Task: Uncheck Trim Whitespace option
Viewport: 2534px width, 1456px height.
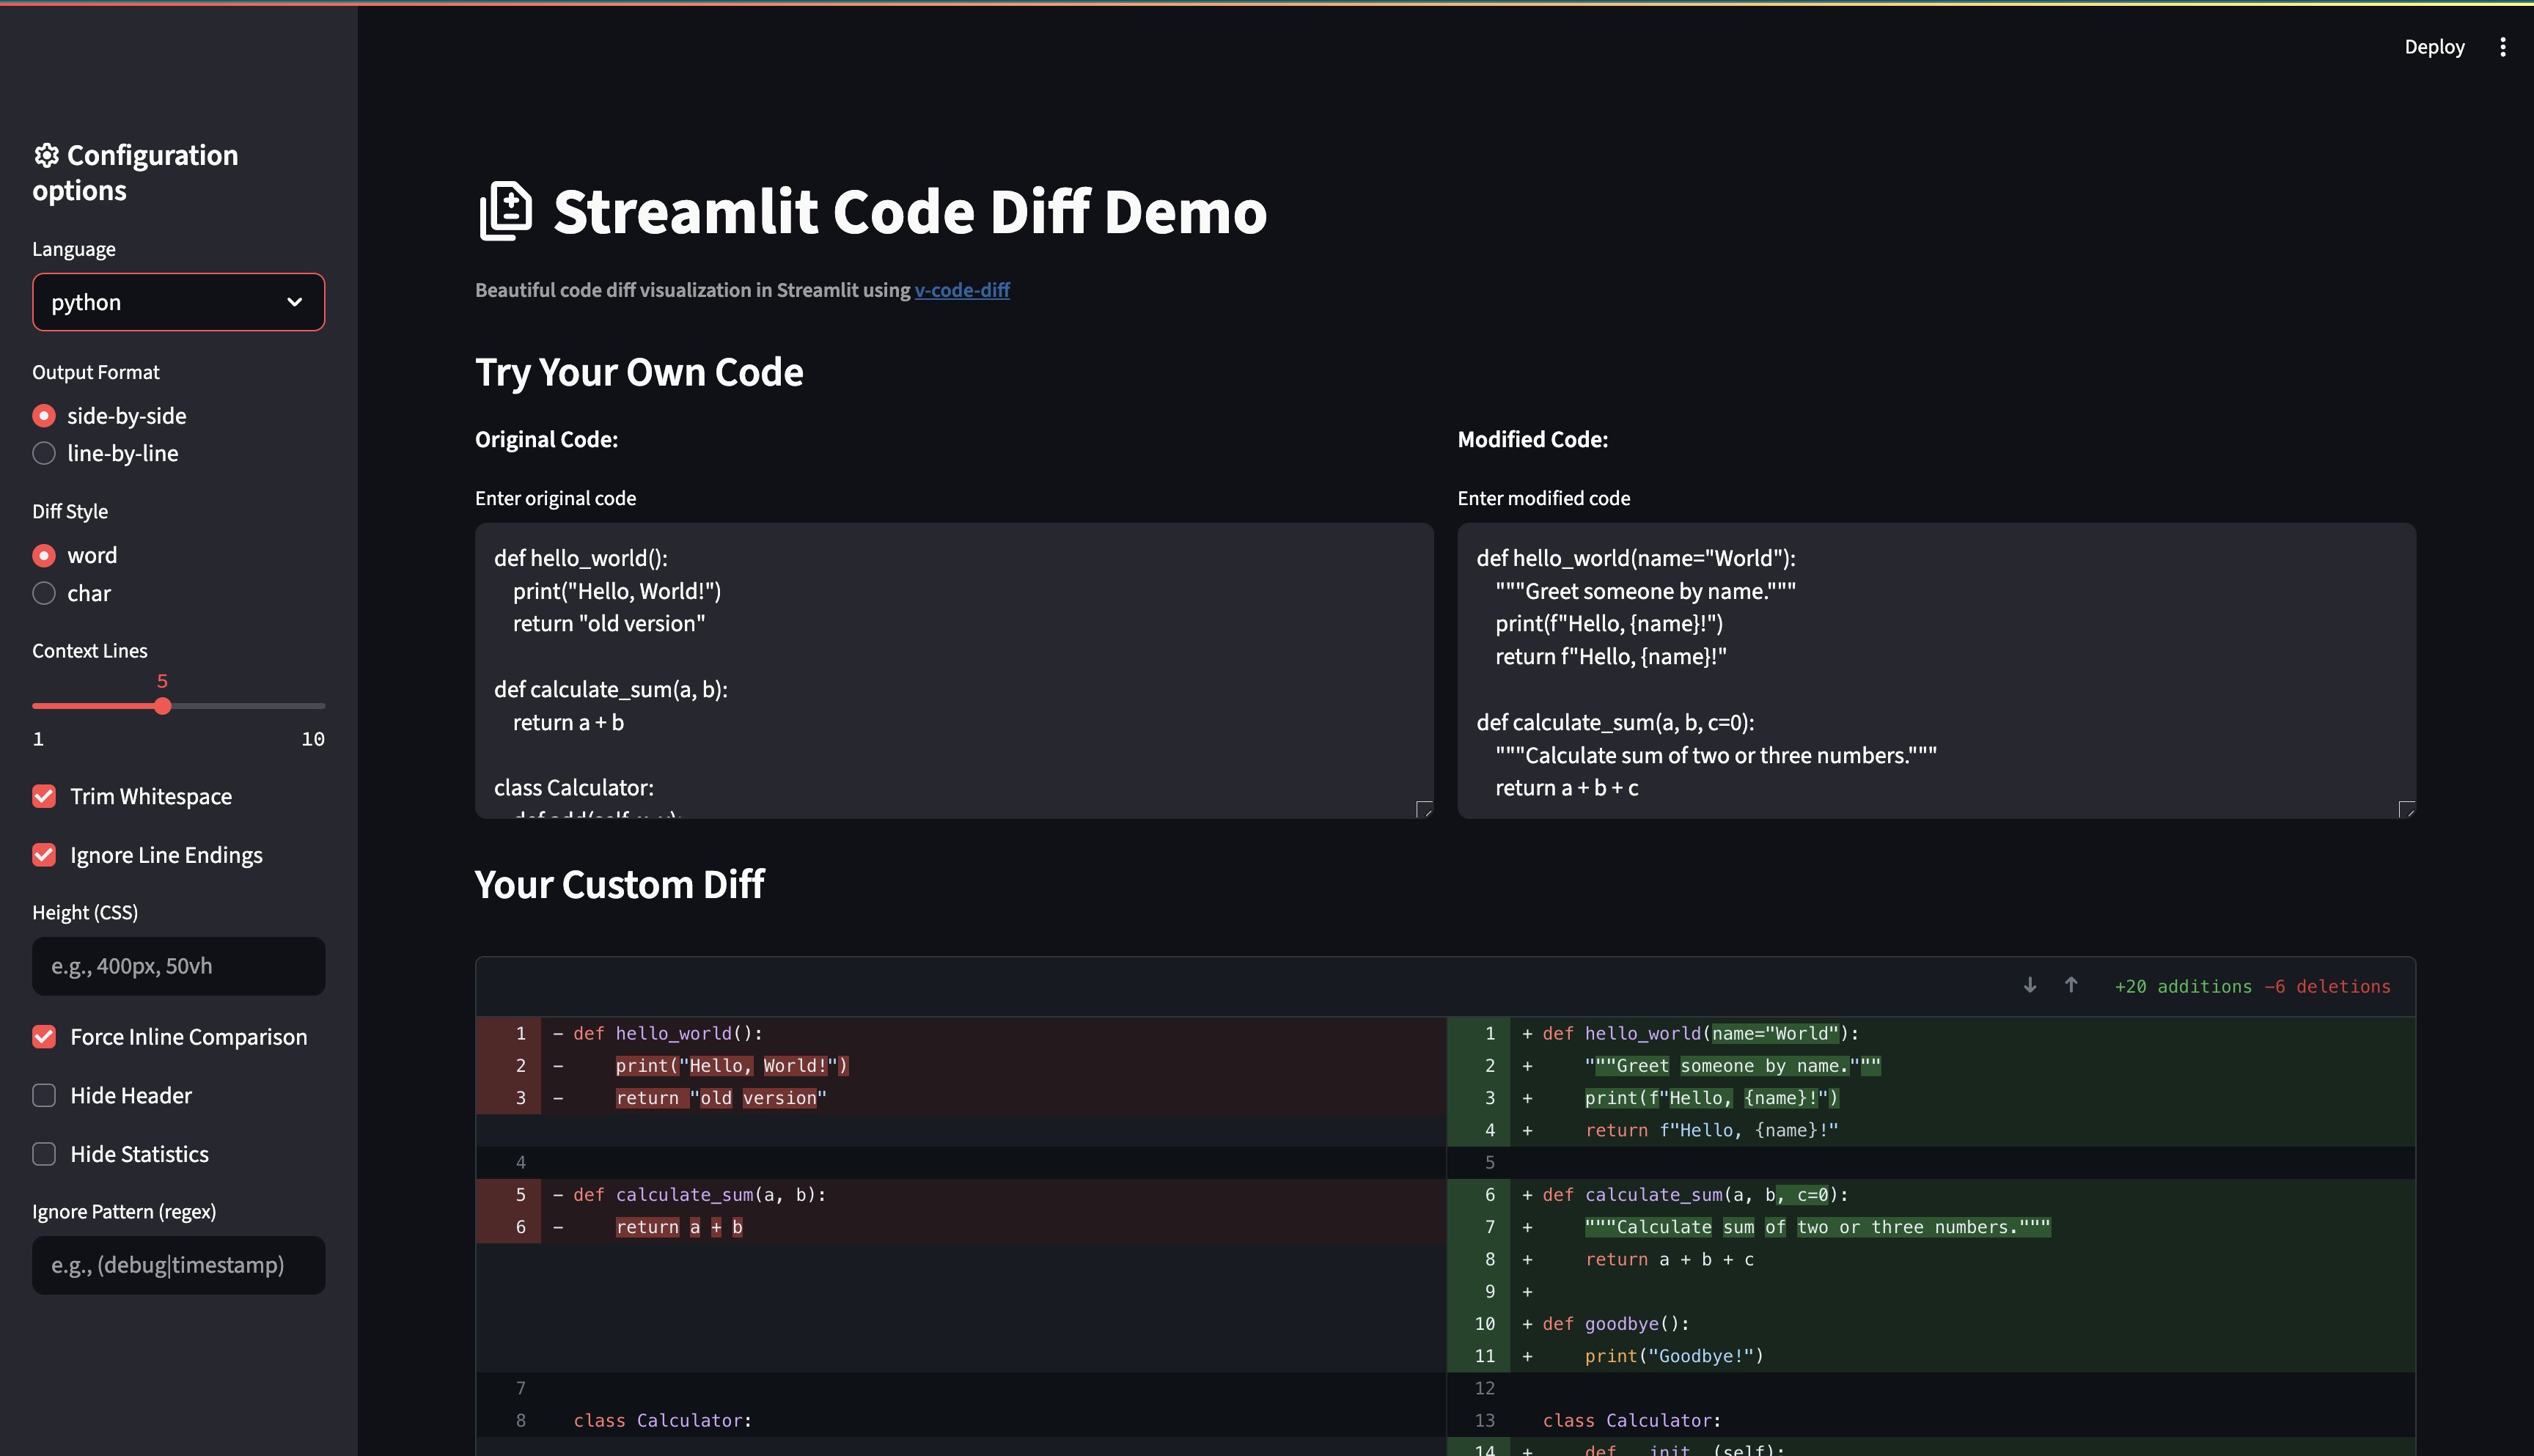Action: point(44,796)
